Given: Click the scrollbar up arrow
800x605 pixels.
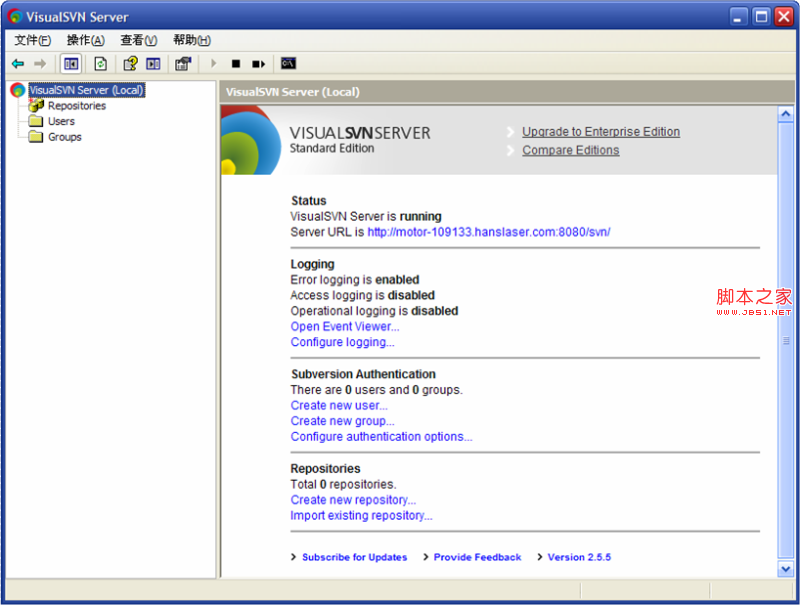Looking at the screenshot, I should click(785, 114).
